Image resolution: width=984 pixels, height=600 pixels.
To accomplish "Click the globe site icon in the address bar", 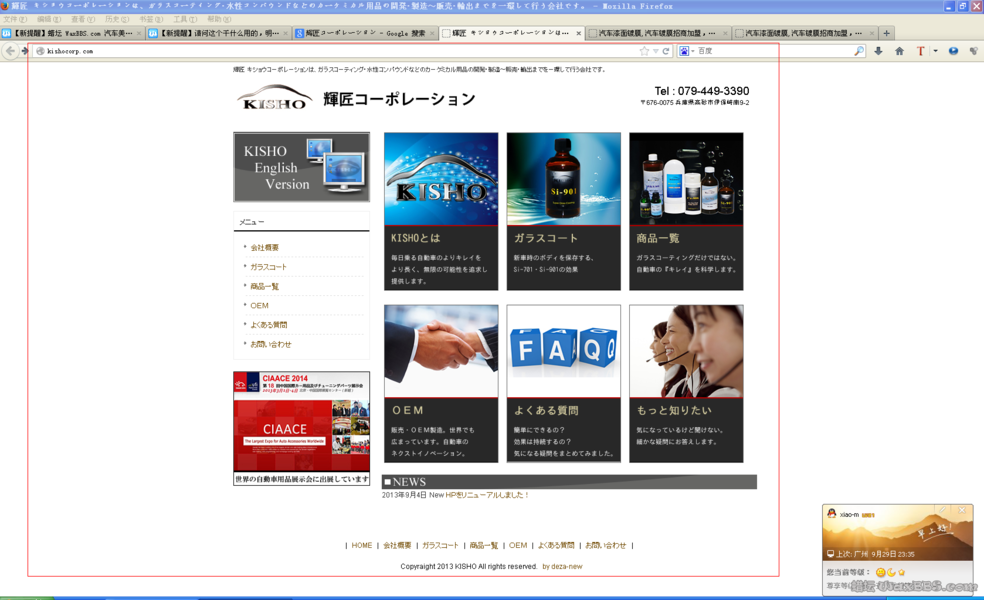I will pos(41,50).
